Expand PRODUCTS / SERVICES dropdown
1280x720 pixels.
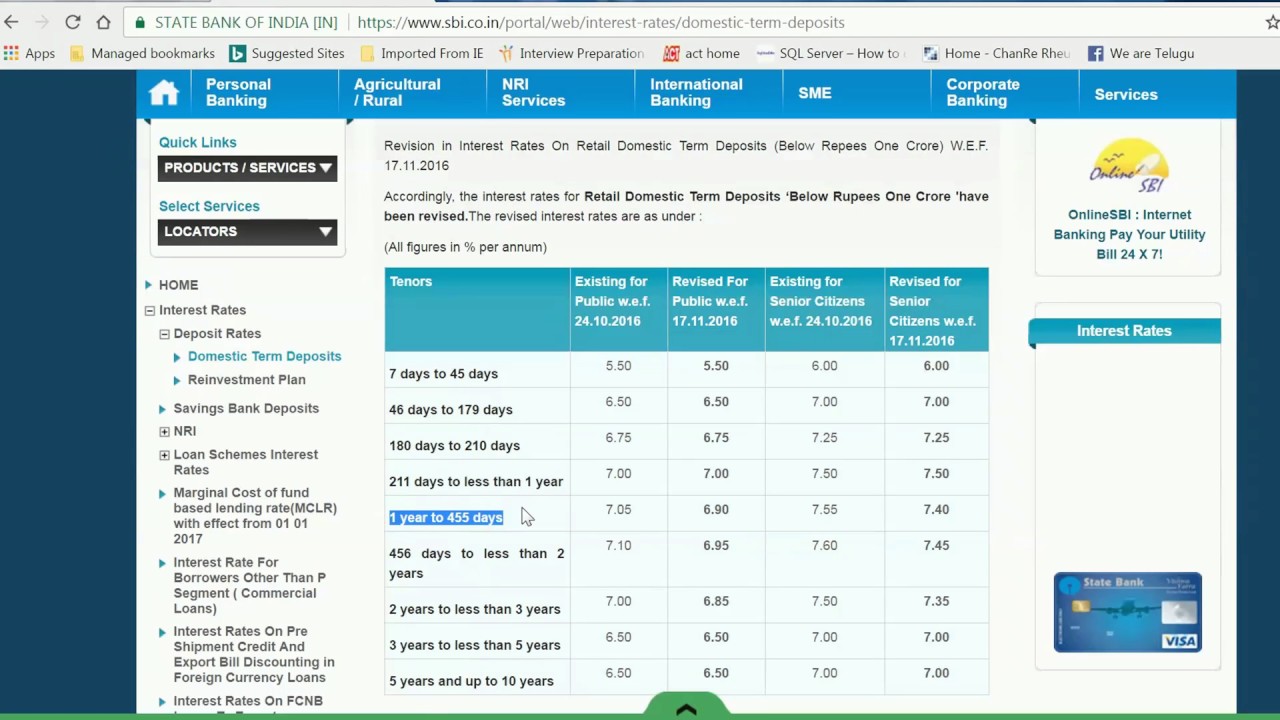[247, 168]
